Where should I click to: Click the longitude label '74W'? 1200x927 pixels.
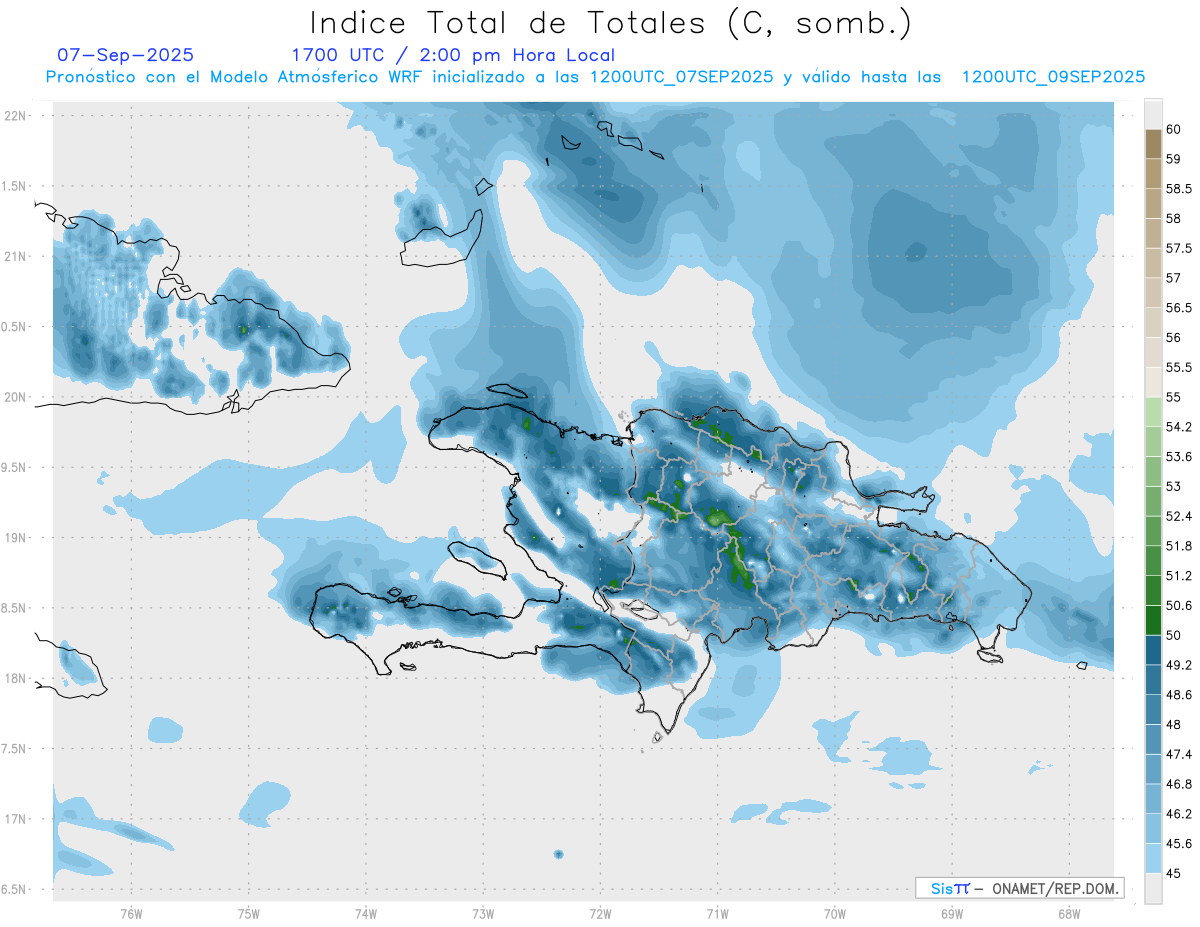[366, 914]
